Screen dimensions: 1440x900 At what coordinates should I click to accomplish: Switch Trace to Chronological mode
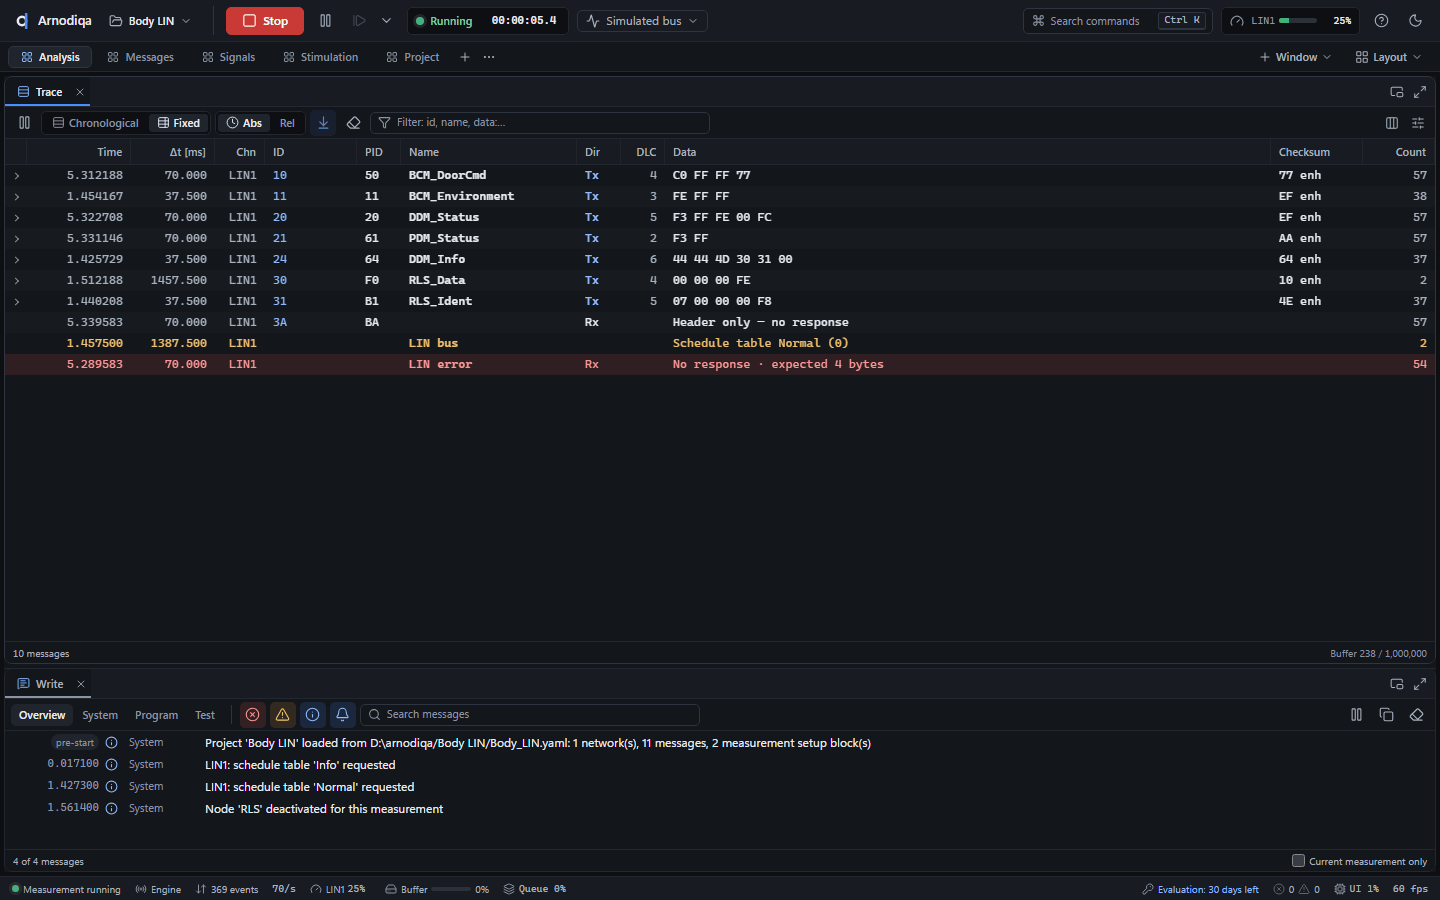96,123
